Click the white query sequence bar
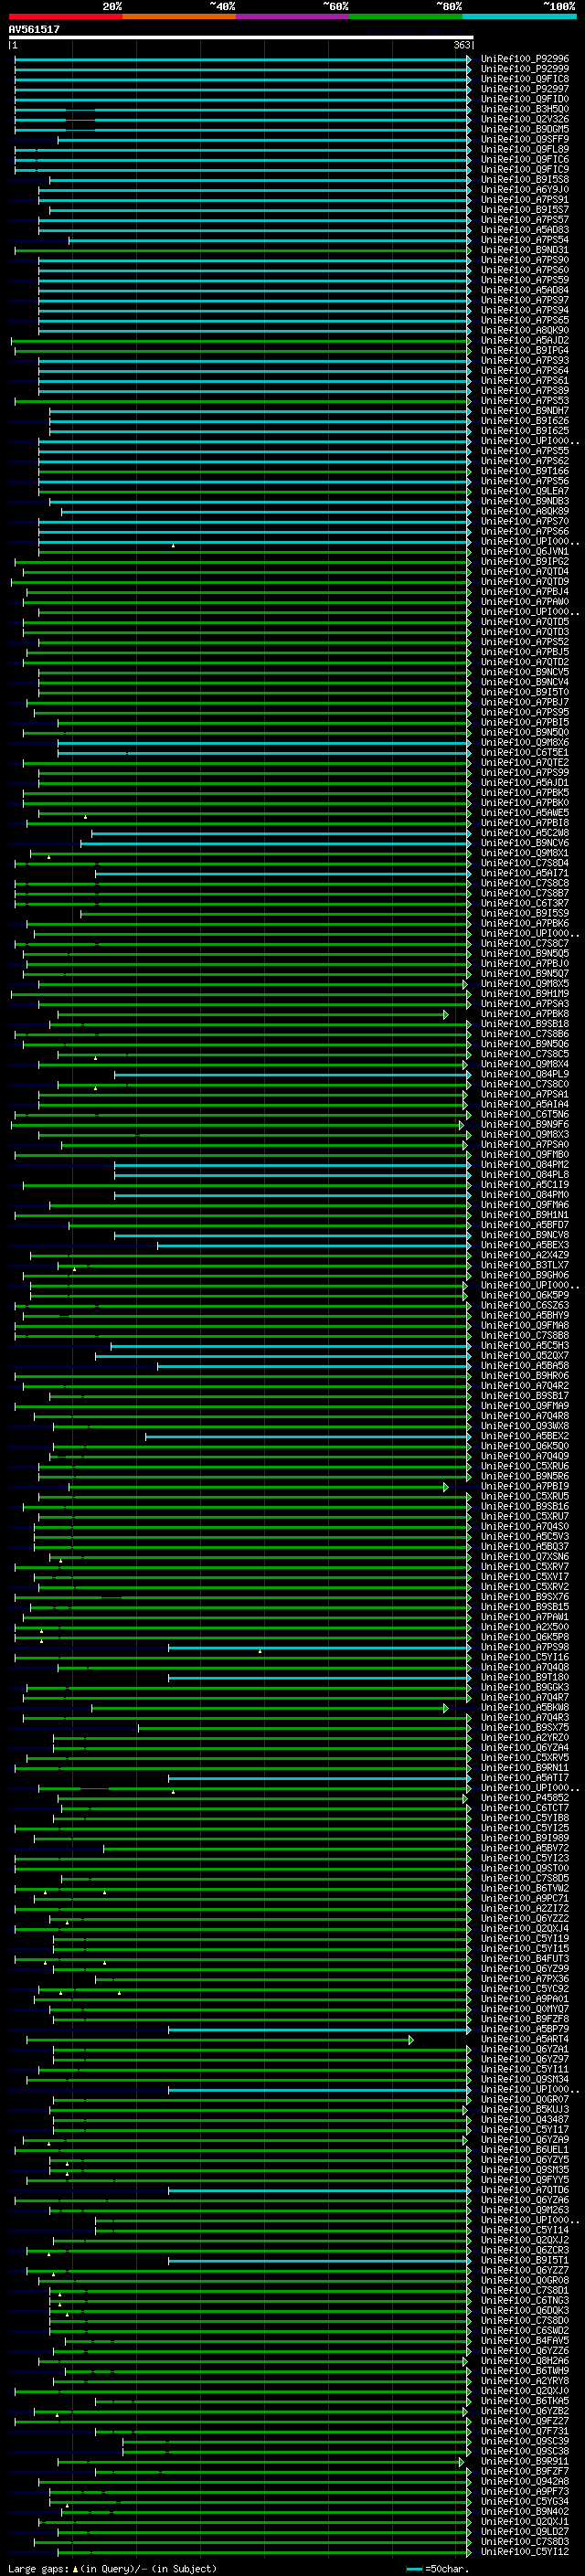Screen dimensions: 585x2576 tap(241, 38)
